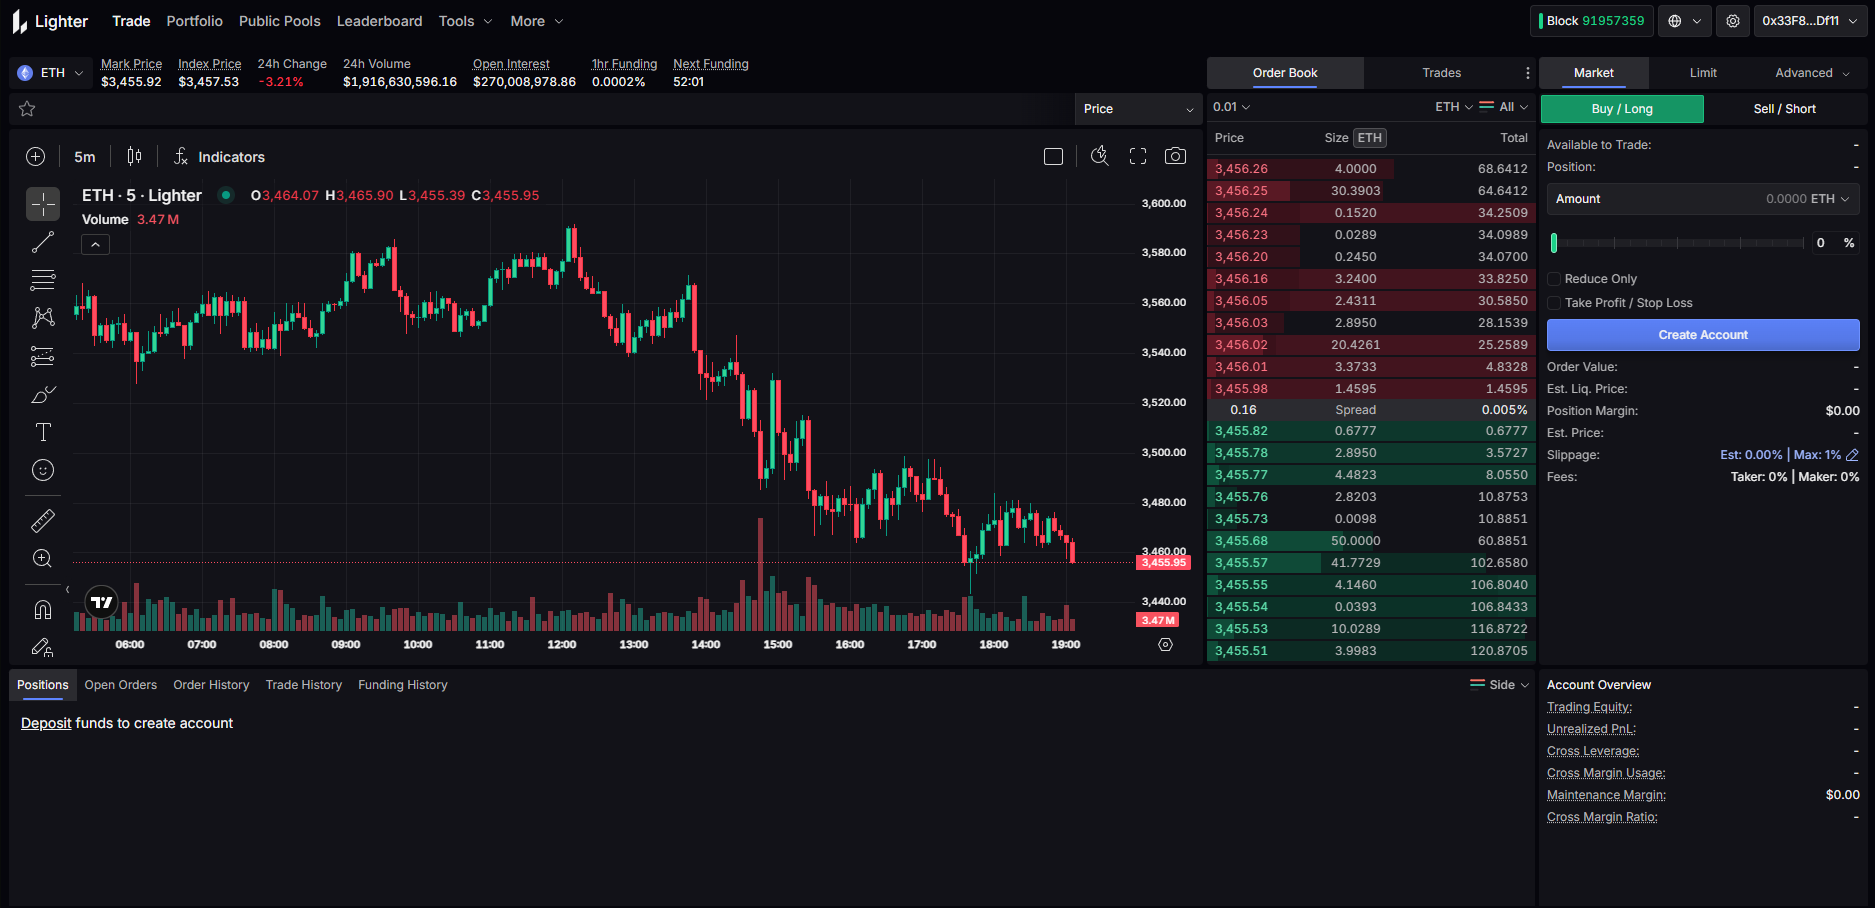Click the order amount percentage slider
The image size is (1875, 908).
(x=1677, y=243)
